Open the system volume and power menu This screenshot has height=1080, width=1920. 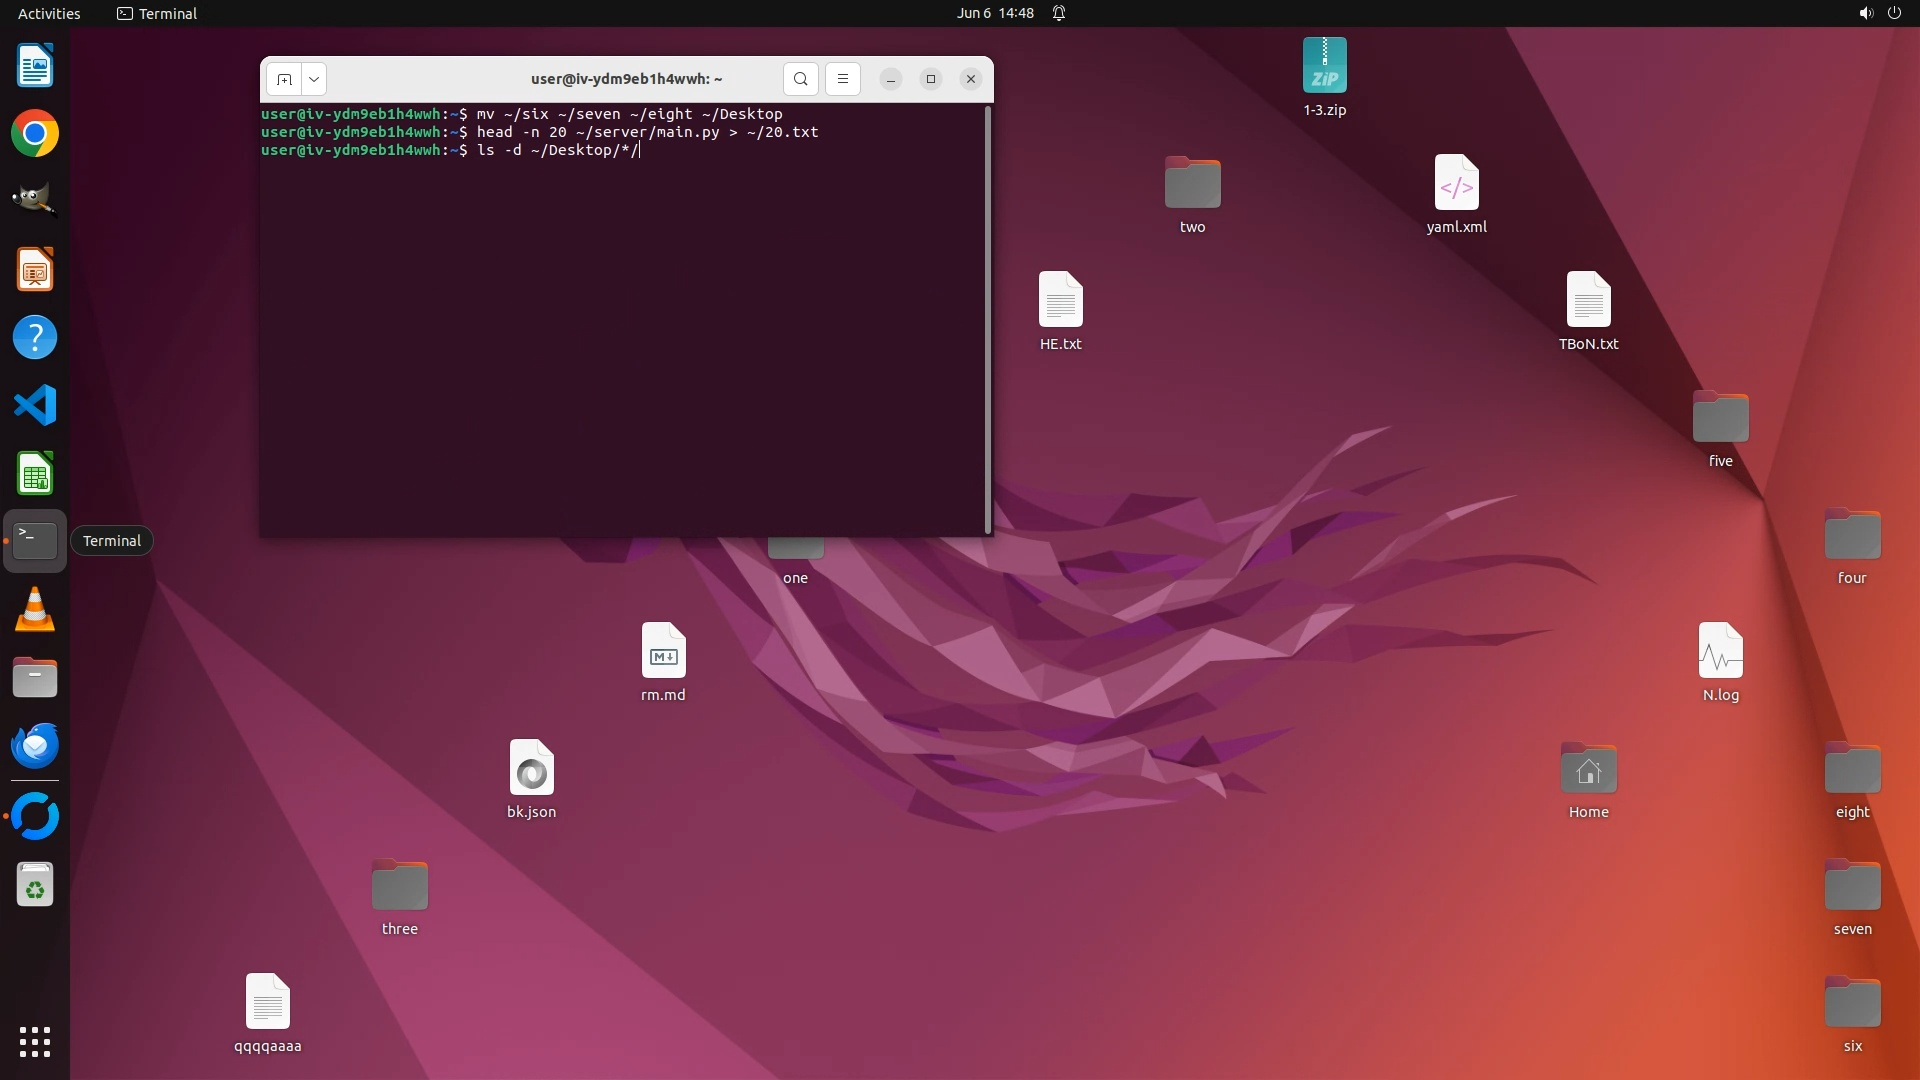(1879, 13)
